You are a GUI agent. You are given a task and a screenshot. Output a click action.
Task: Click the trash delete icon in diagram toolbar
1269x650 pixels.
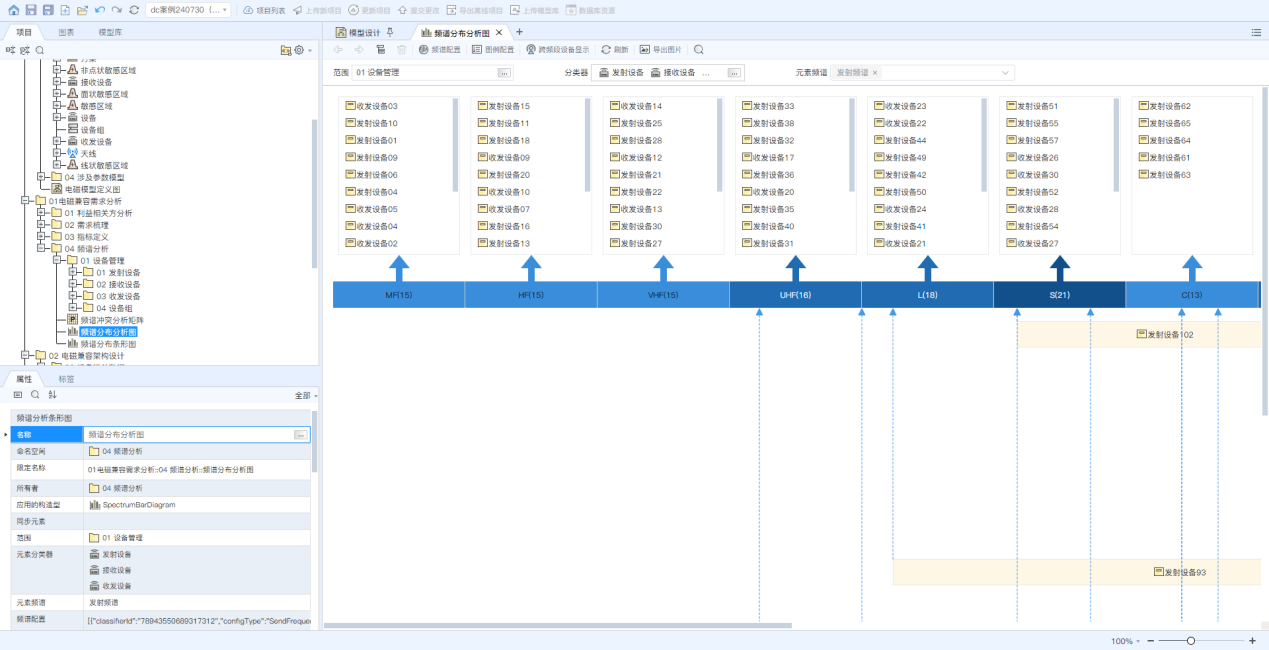[402, 49]
